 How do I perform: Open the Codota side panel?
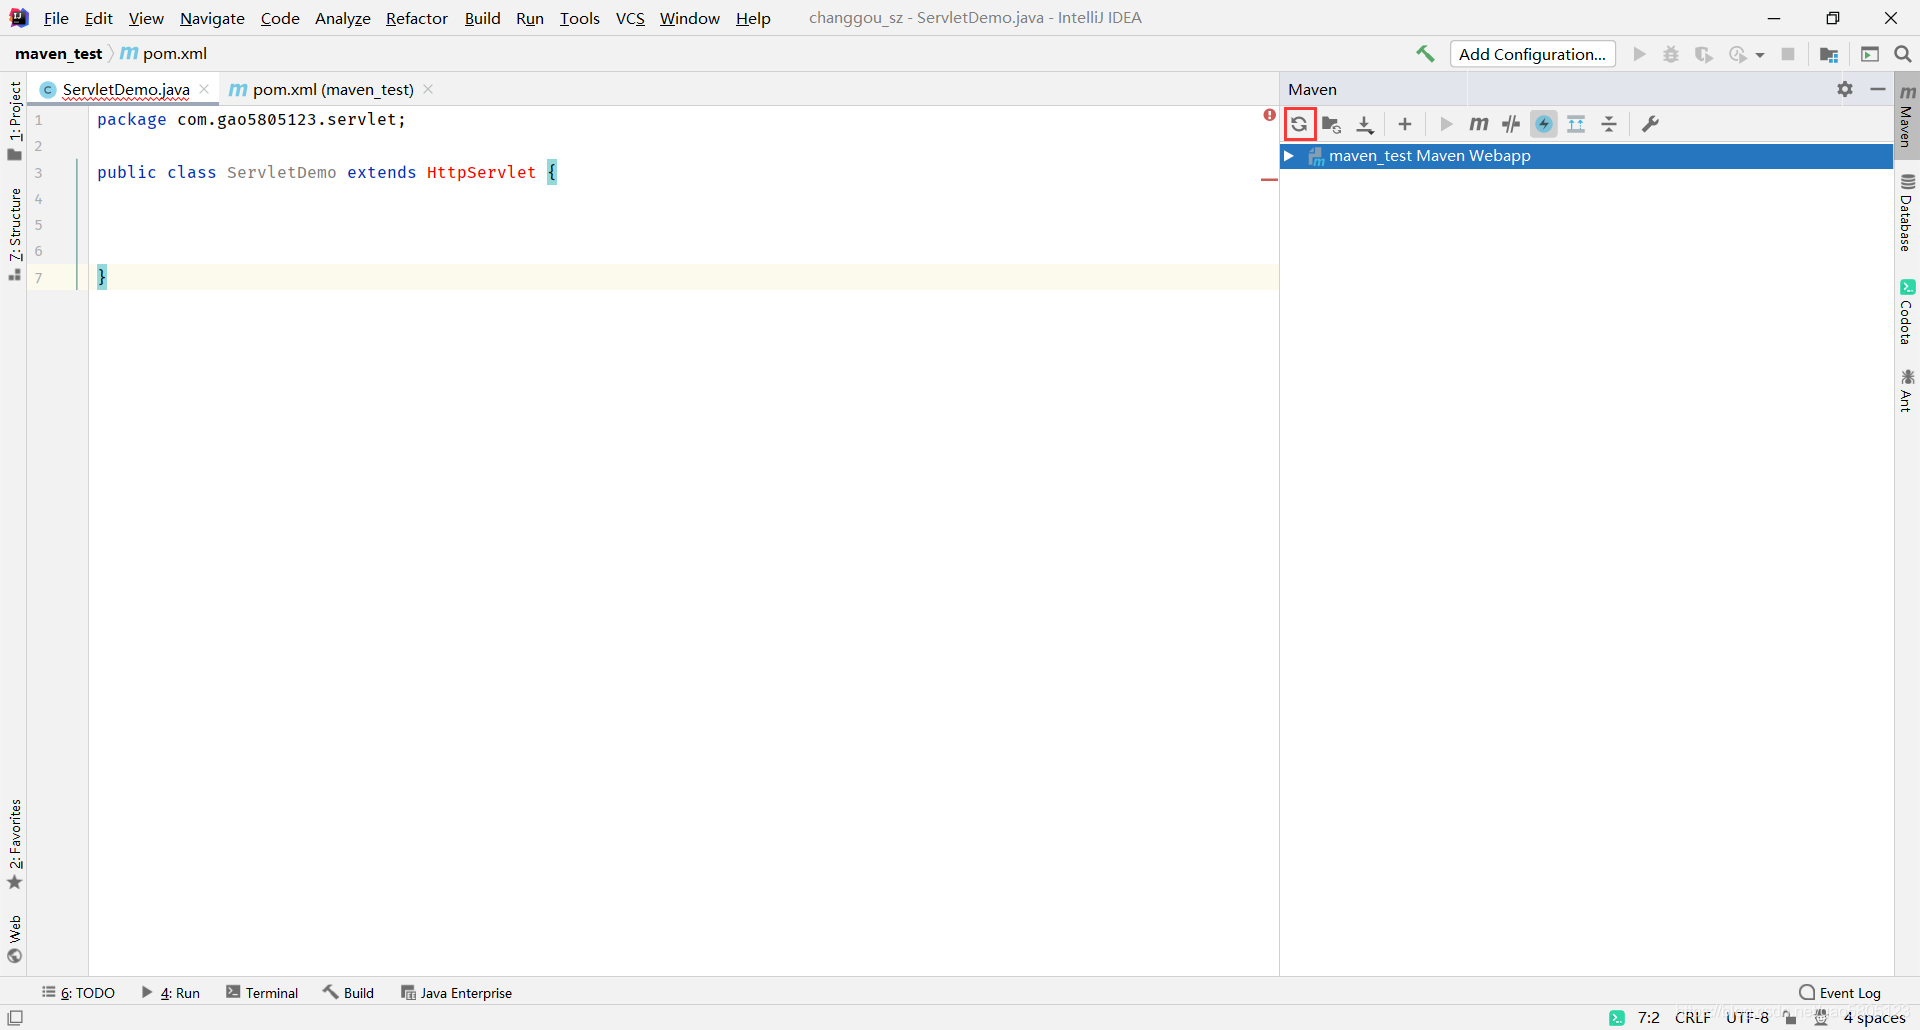point(1907,312)
